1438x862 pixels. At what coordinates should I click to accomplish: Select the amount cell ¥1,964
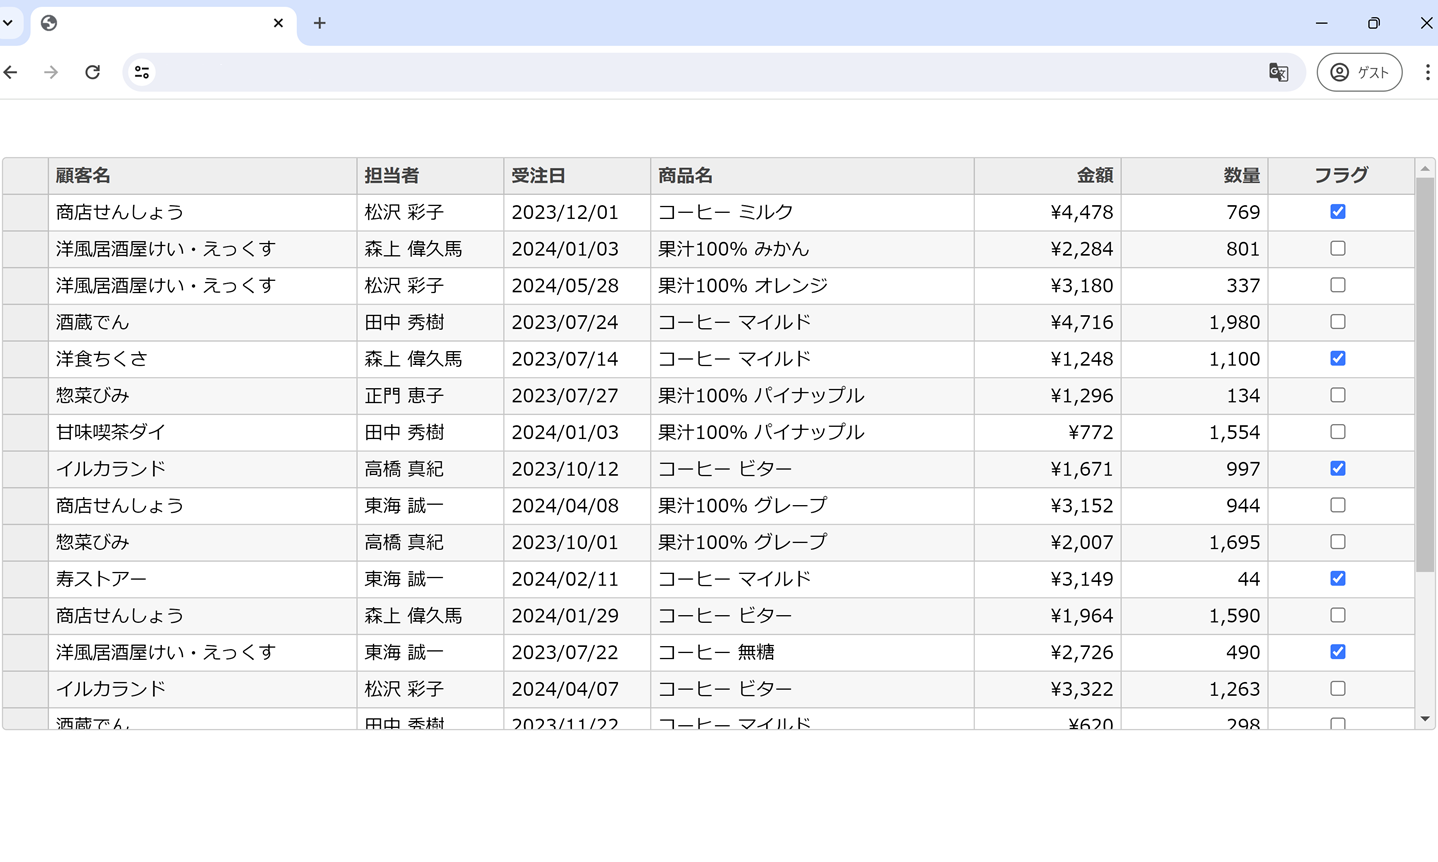(1048, 615)
